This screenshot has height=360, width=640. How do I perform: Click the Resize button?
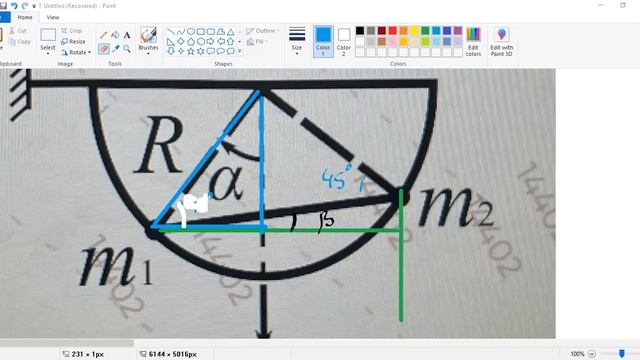pos(73,41)
